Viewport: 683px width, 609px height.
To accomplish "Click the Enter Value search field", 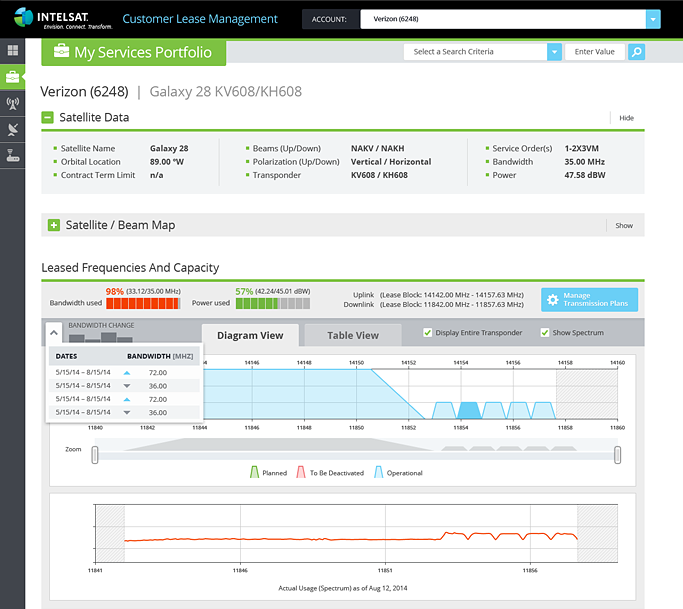I will 595,52.
